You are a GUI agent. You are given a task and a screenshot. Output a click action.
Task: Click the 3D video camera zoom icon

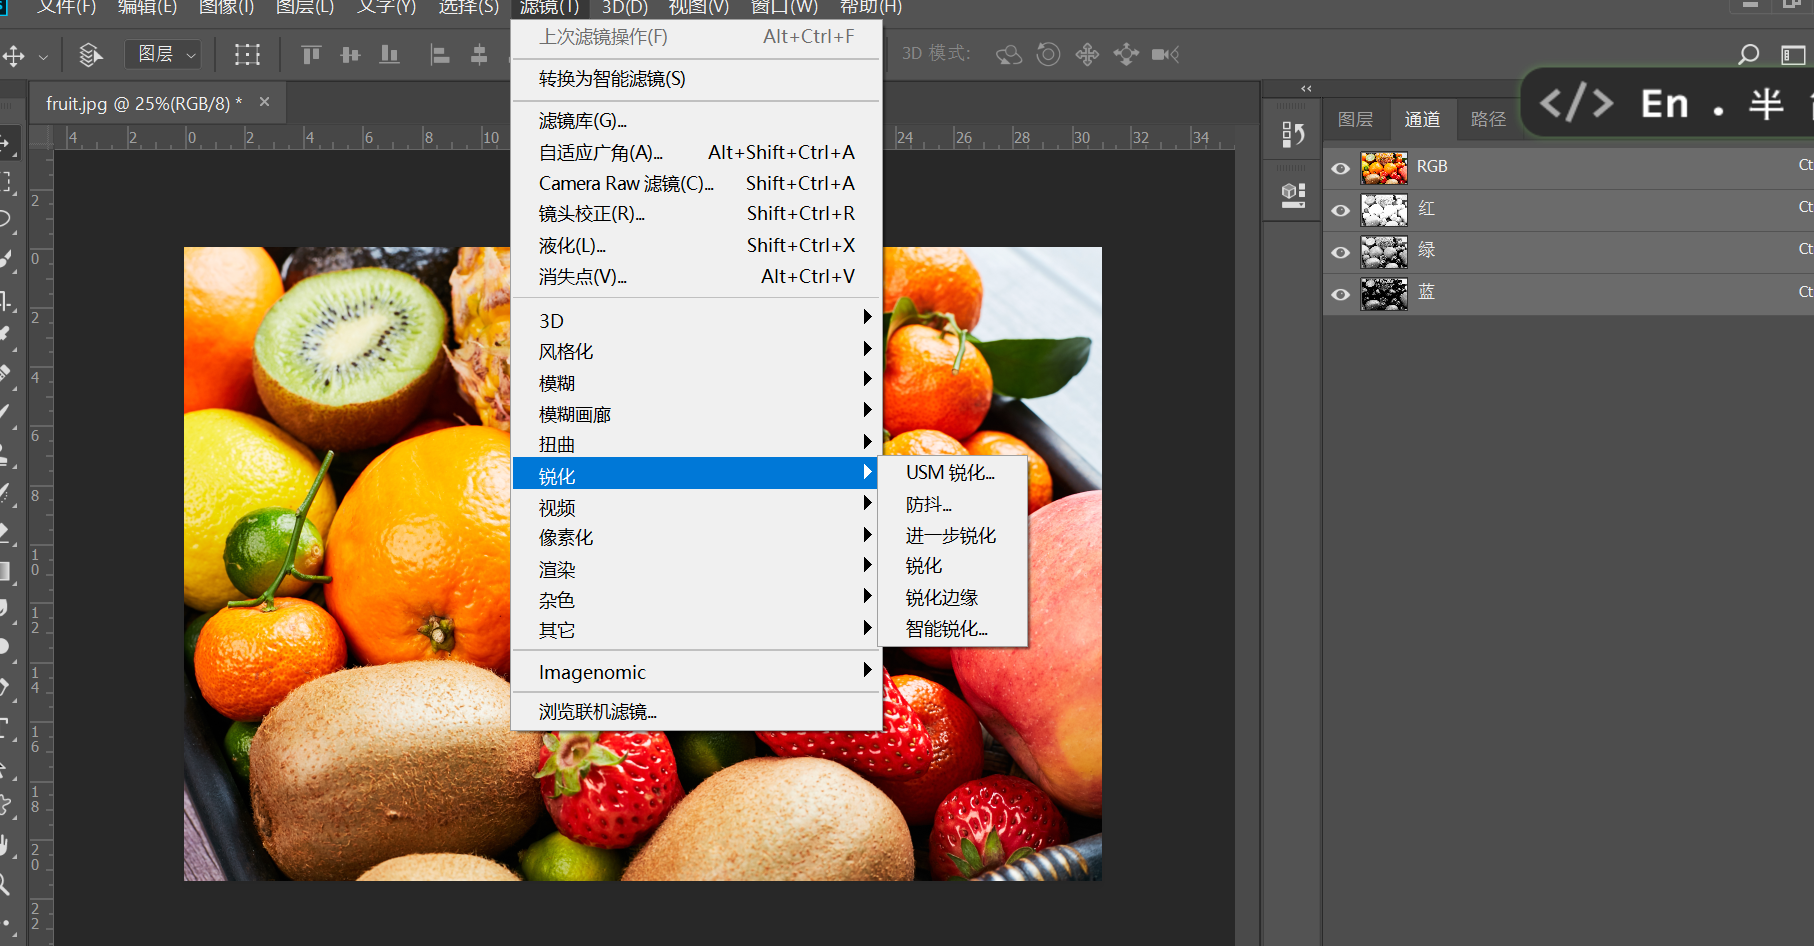click(1166, 54)
